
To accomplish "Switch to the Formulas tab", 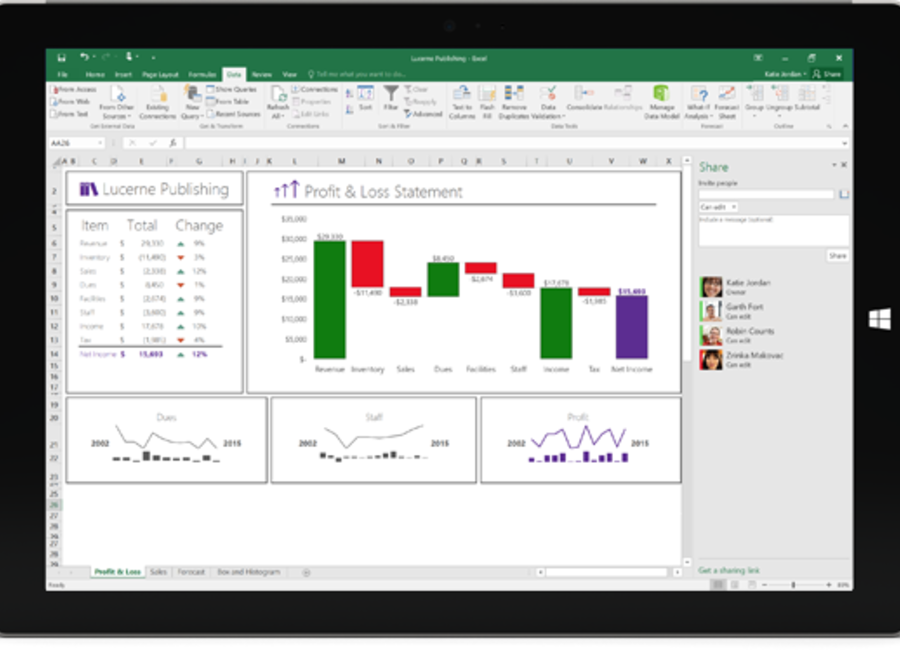I will pyautogui.click(x=202, y=75).
